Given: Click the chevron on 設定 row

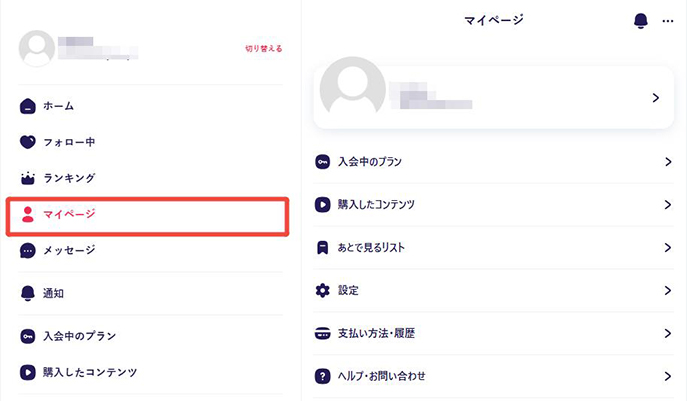Looking at the screenshot, I should click(x=668, y=290).
